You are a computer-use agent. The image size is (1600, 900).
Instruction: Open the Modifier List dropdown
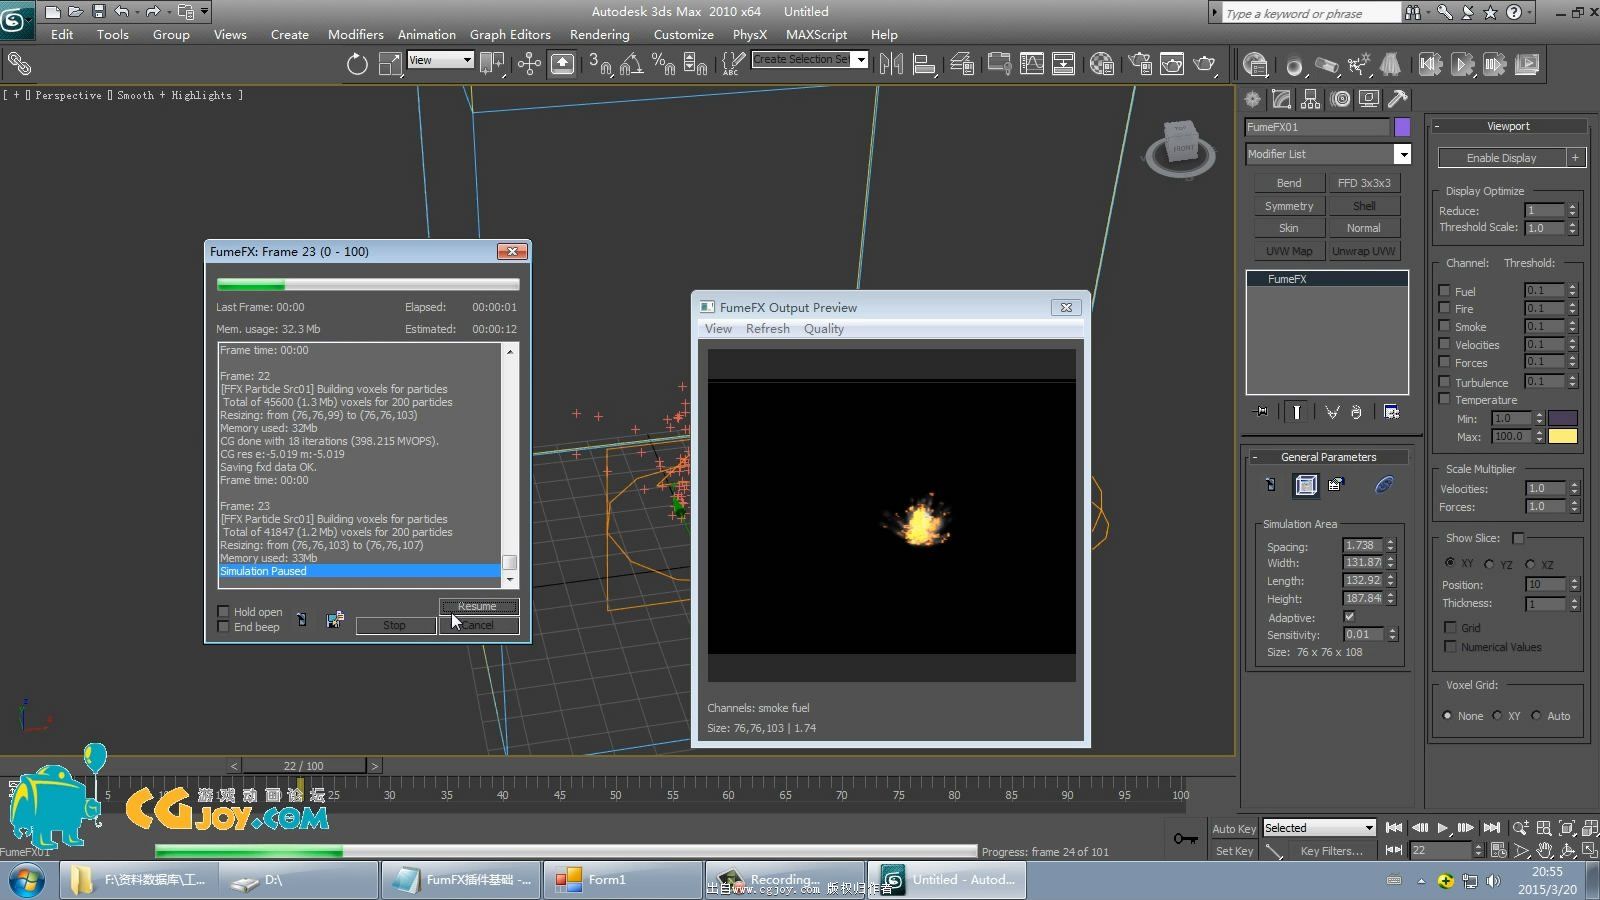(1403, 154)
